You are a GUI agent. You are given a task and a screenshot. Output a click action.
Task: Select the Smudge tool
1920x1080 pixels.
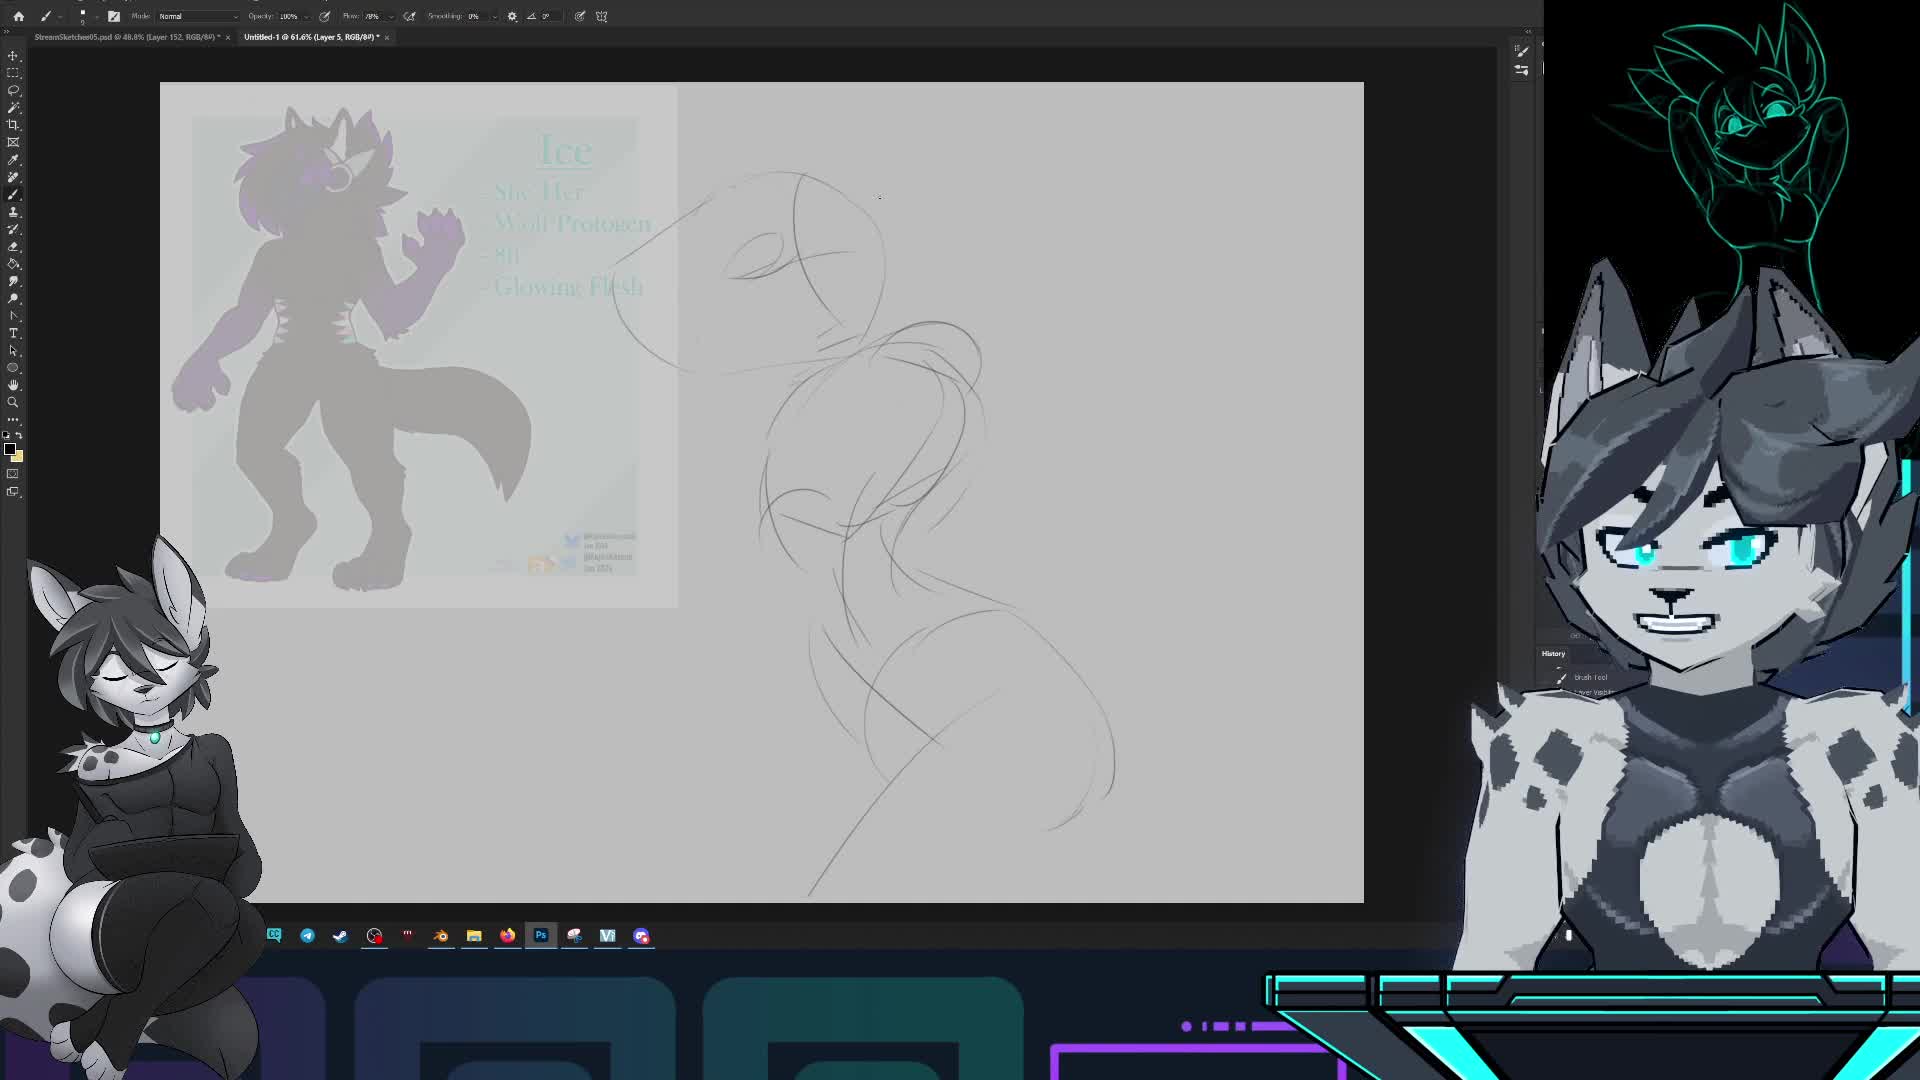pyautogui.click(x=13, y=281)
